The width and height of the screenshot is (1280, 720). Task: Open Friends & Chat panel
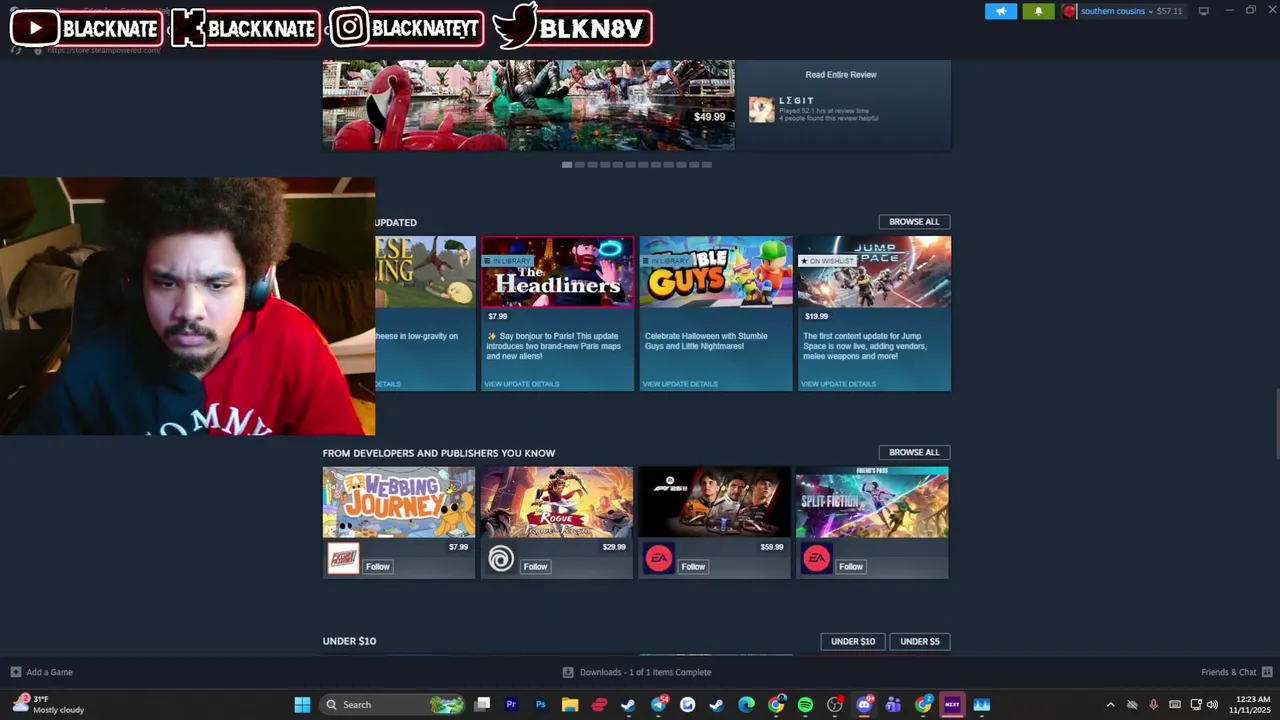pyautogui.click(x=1236, y=672)
